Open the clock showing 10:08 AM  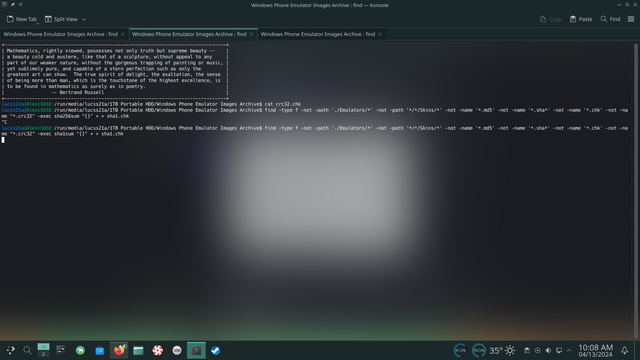[x=596, y=350]
